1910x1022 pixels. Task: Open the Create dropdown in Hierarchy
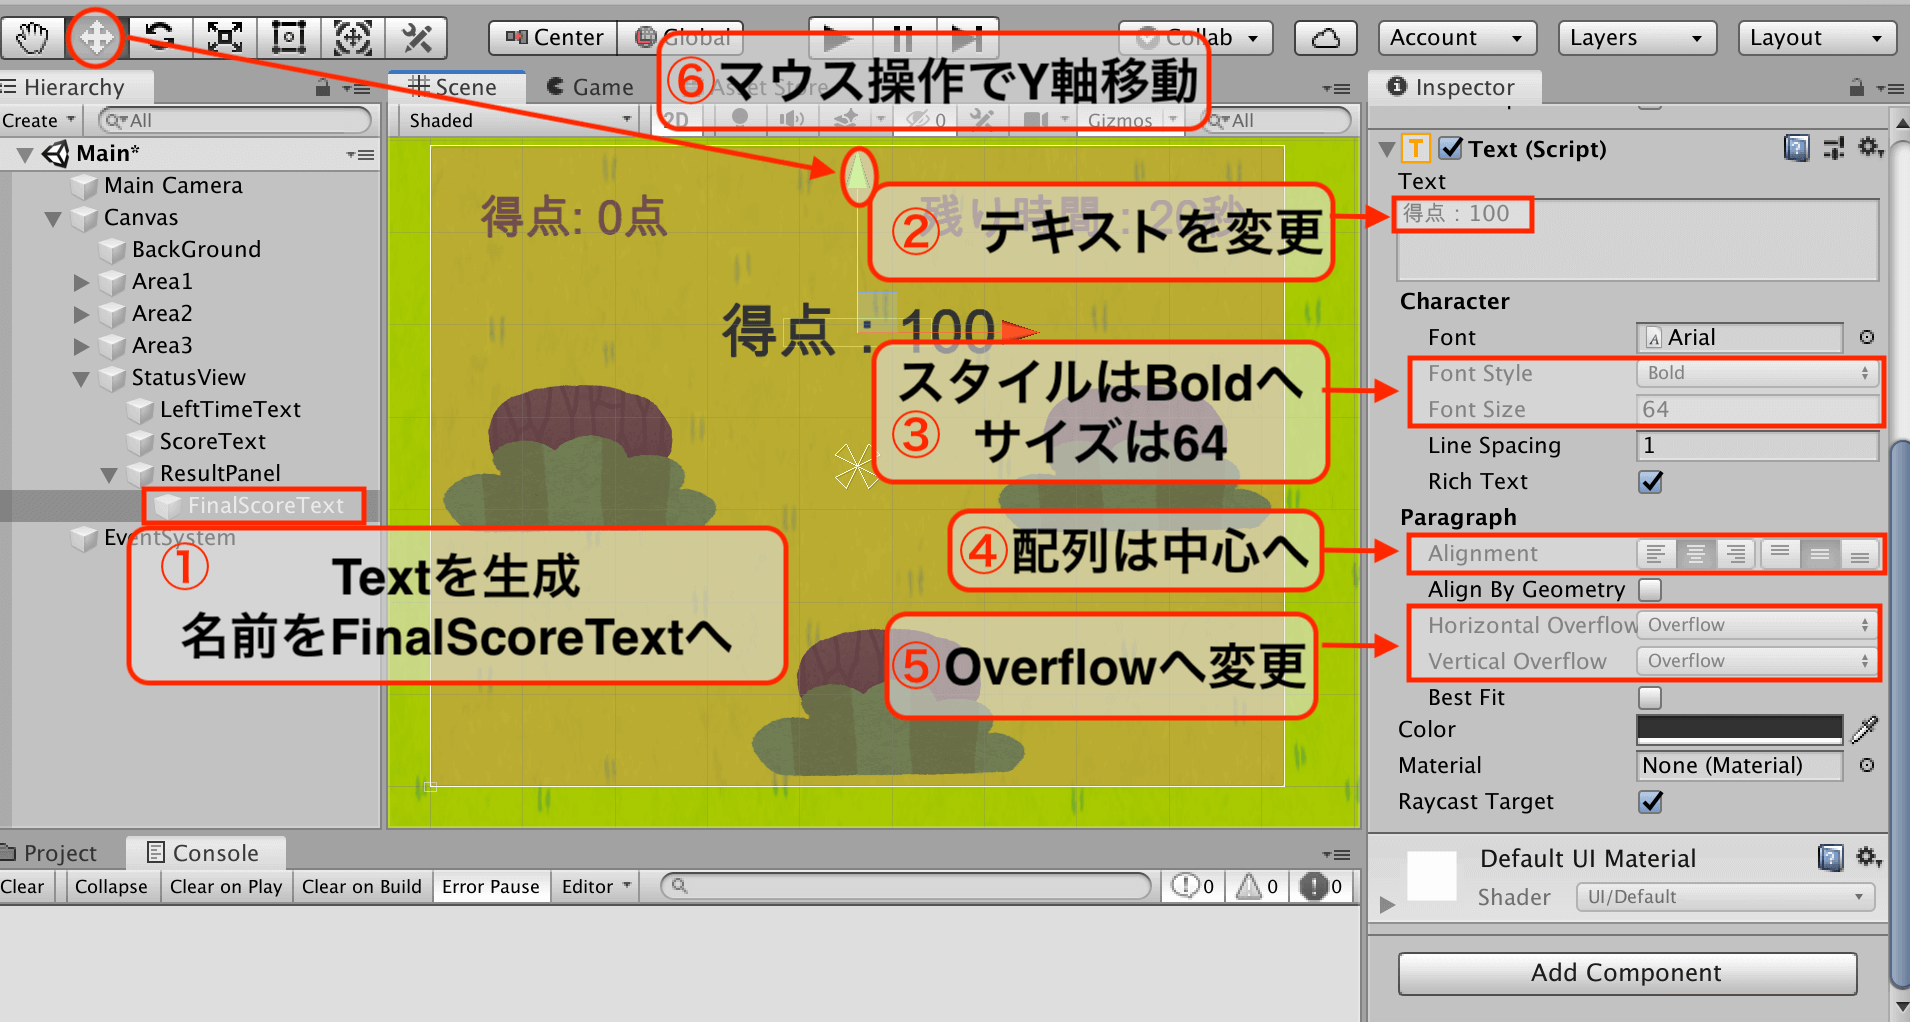click(40, 120)
